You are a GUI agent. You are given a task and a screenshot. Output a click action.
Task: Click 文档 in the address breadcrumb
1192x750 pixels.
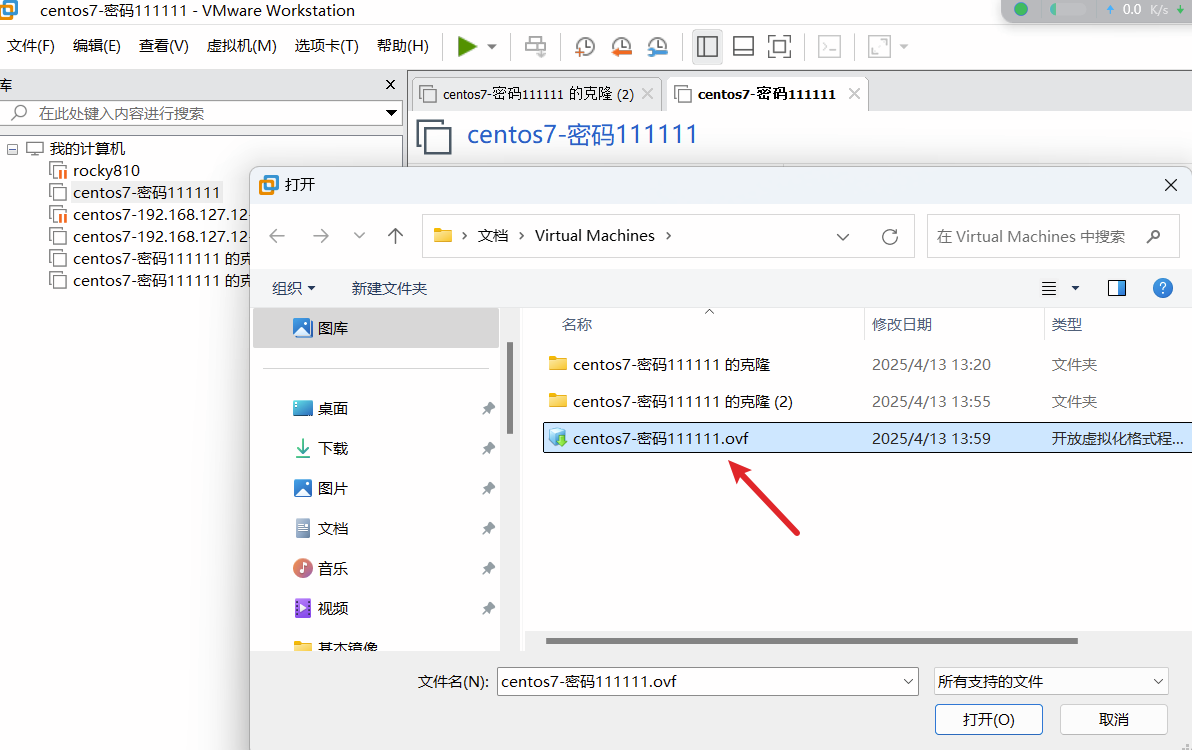tap(493, 236)
